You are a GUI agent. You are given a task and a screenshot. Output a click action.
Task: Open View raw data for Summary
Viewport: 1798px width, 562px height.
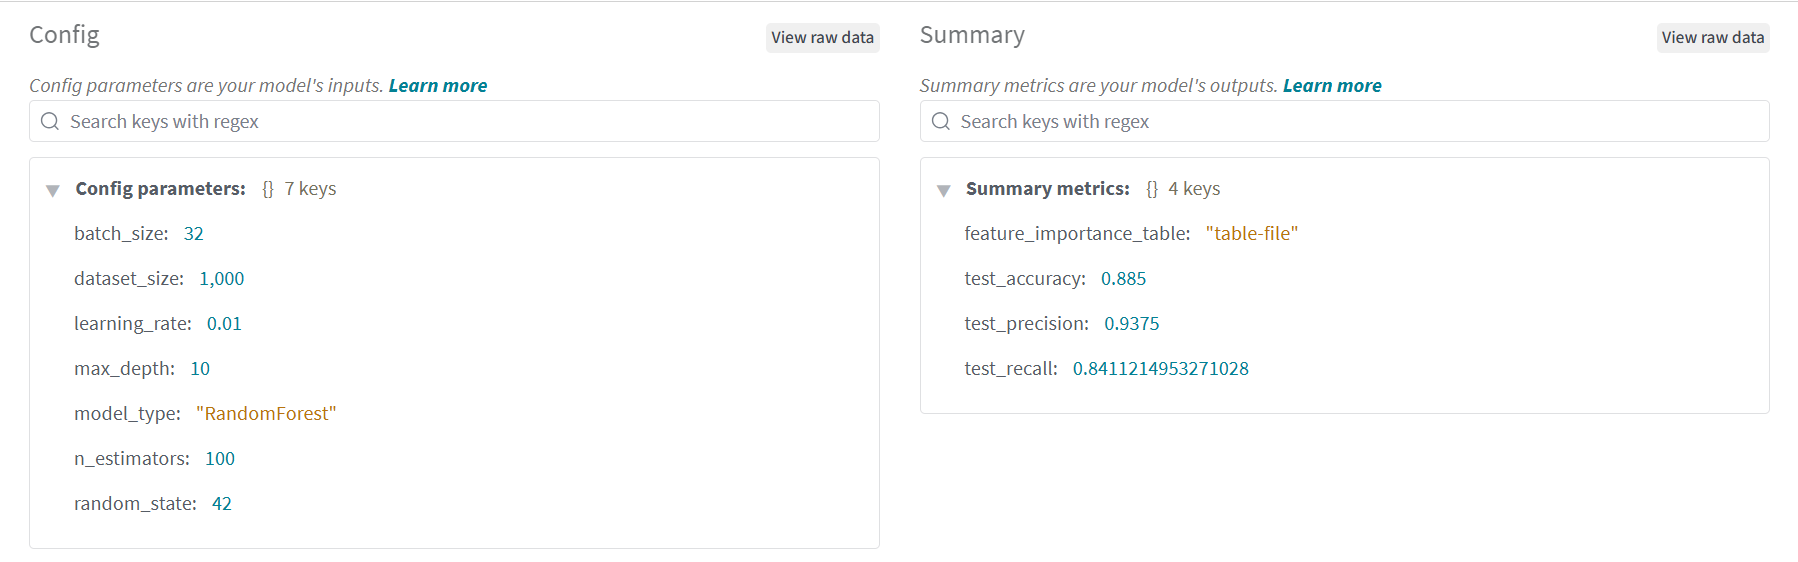(x=1712, y=38)
